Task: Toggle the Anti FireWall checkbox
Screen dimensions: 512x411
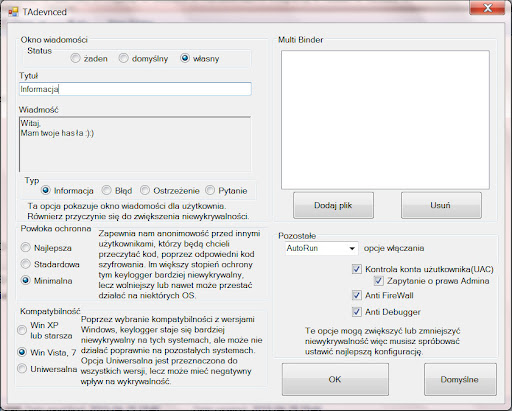Action: click(357, 295)
